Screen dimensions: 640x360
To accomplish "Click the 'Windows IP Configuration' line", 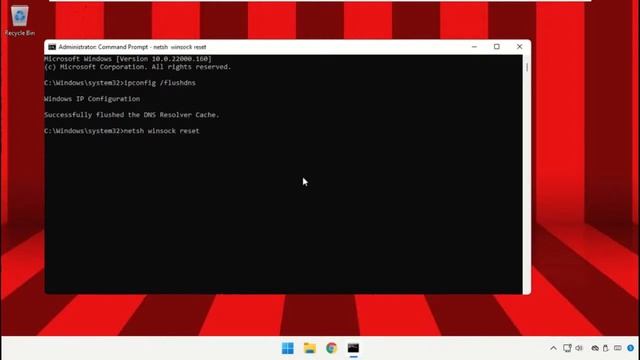I will point(92,99).
